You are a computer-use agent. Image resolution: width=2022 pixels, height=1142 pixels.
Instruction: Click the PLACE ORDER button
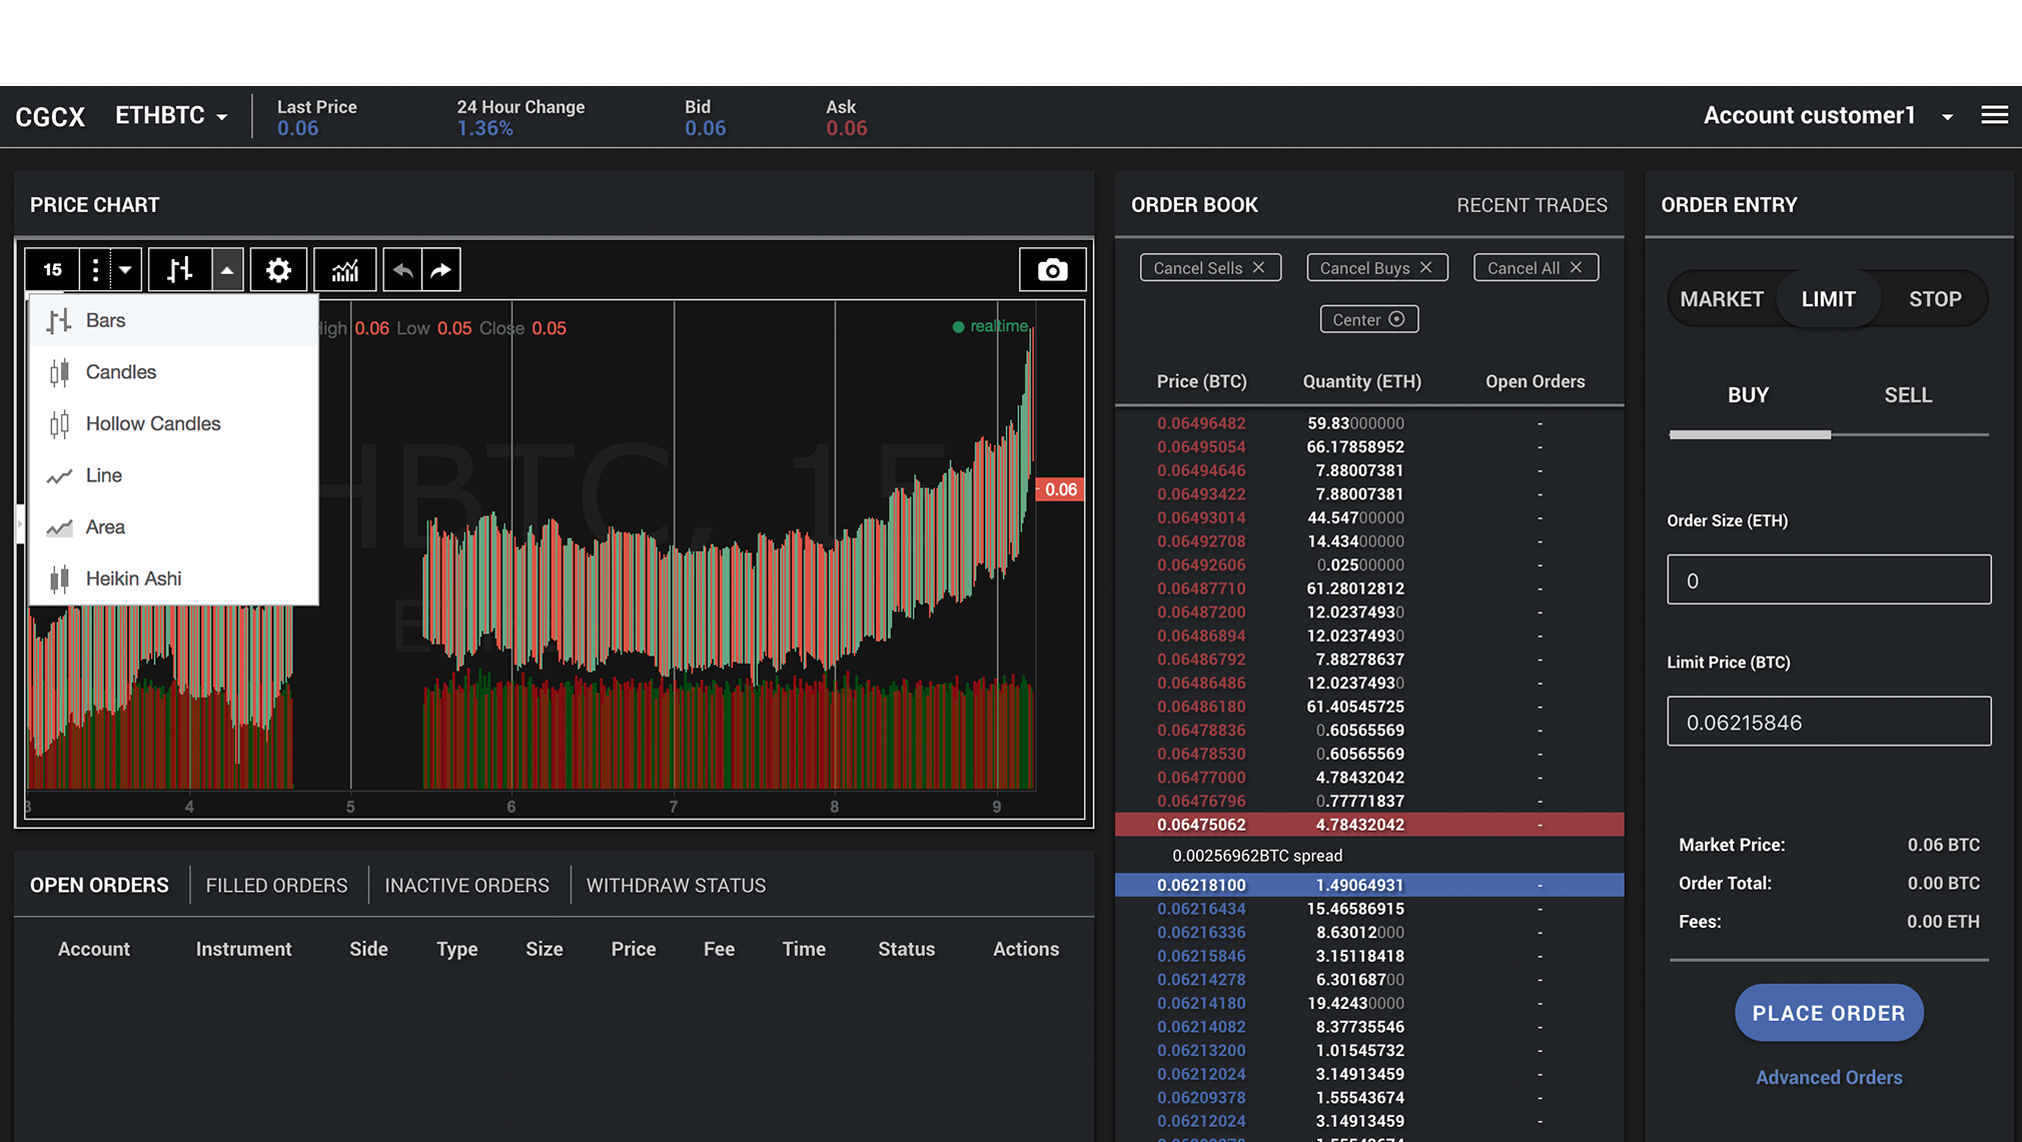tap(1828, 1013)
